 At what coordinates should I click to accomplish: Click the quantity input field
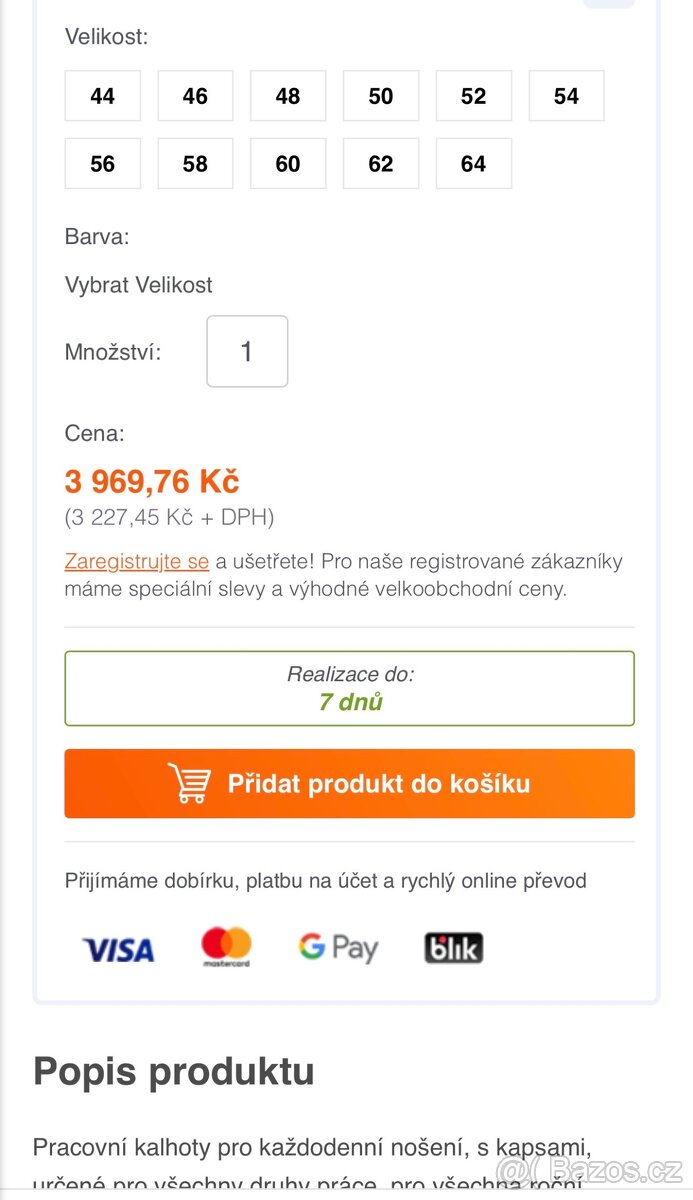(x=247, y=352)
